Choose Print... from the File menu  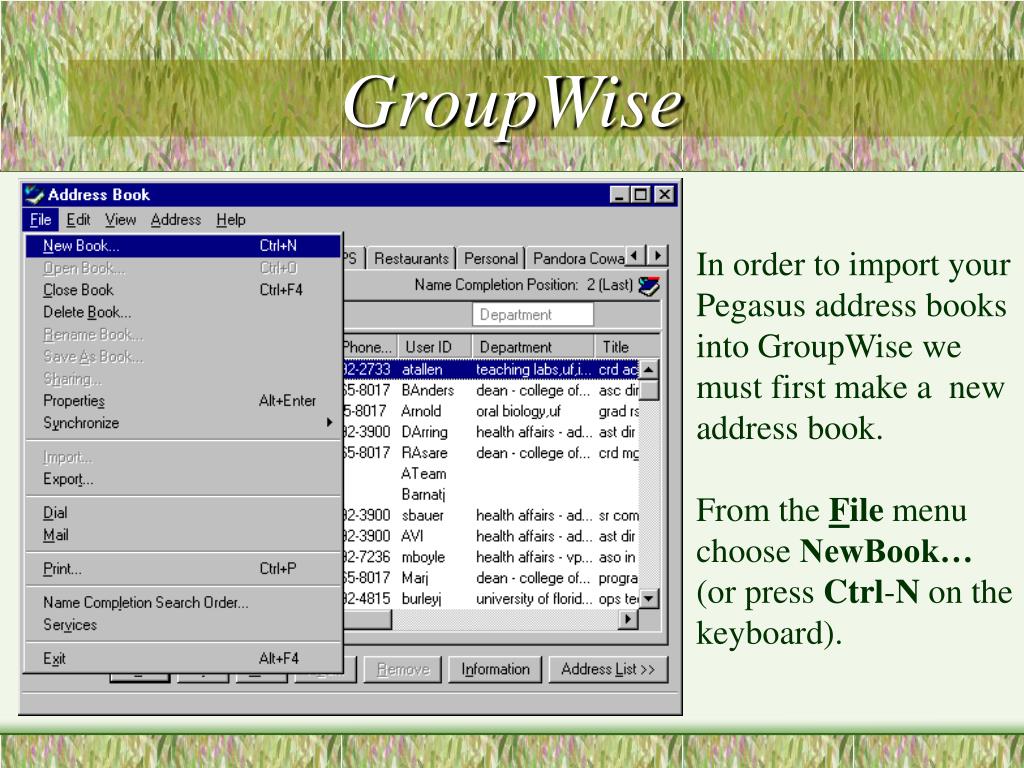[184, 569]
